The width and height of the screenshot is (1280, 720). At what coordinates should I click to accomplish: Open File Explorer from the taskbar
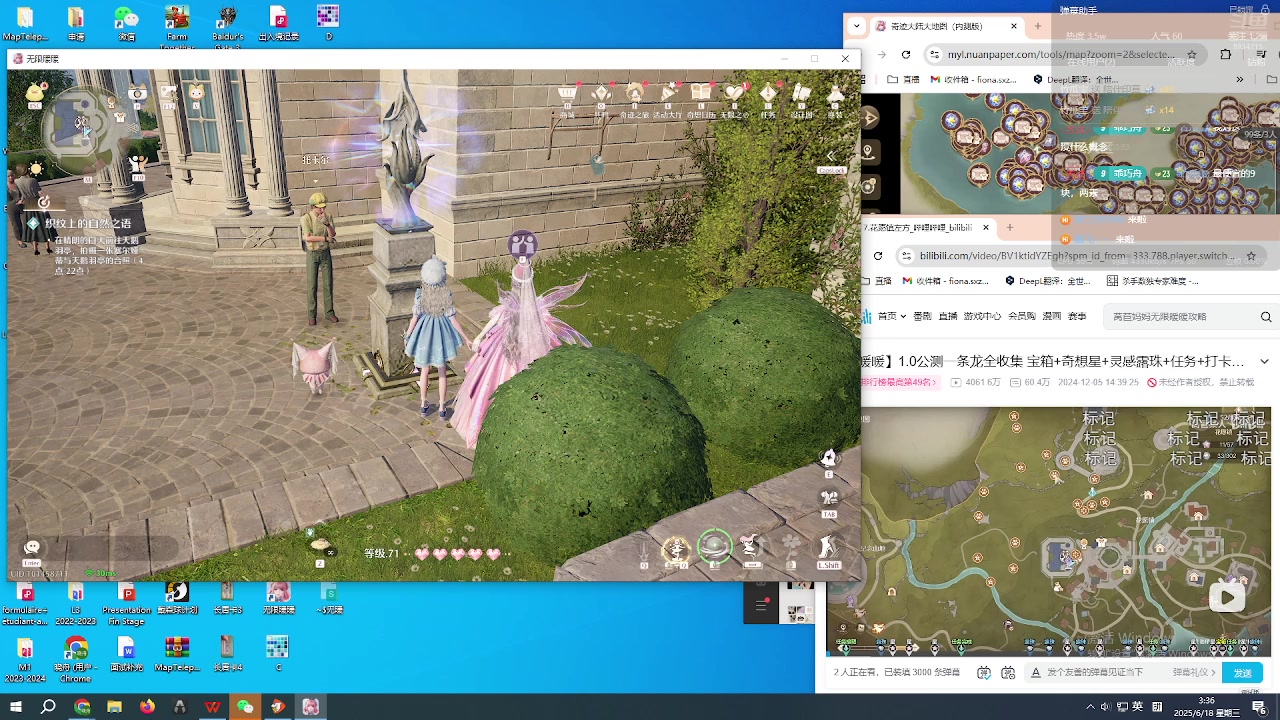pos(114,706)
